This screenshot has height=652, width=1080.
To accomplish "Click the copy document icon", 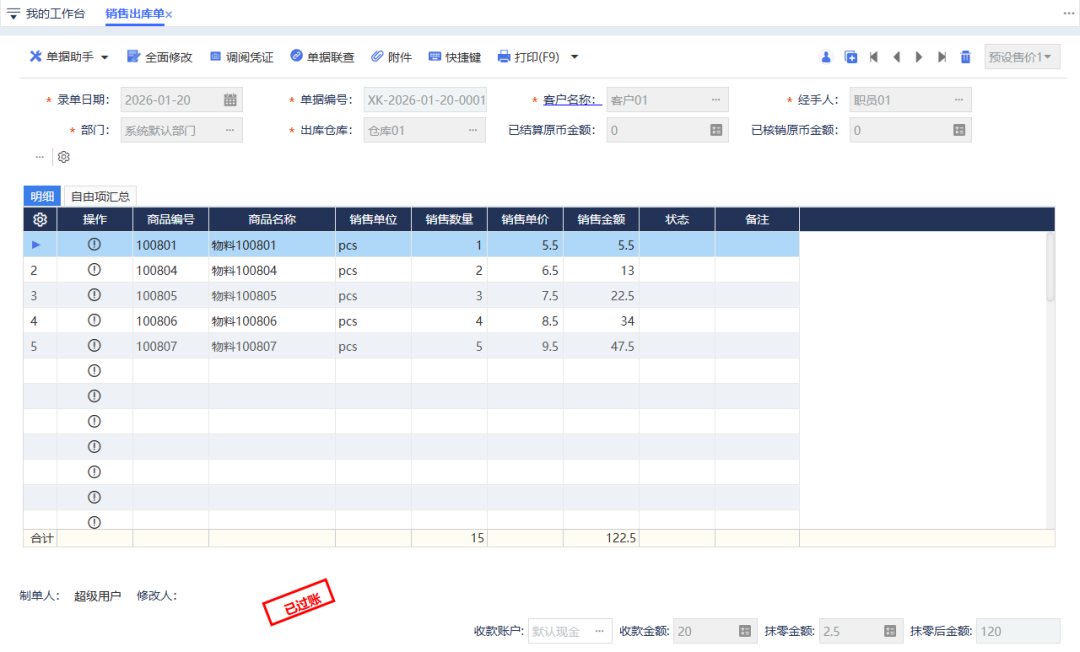I will [x=851, y=57].
